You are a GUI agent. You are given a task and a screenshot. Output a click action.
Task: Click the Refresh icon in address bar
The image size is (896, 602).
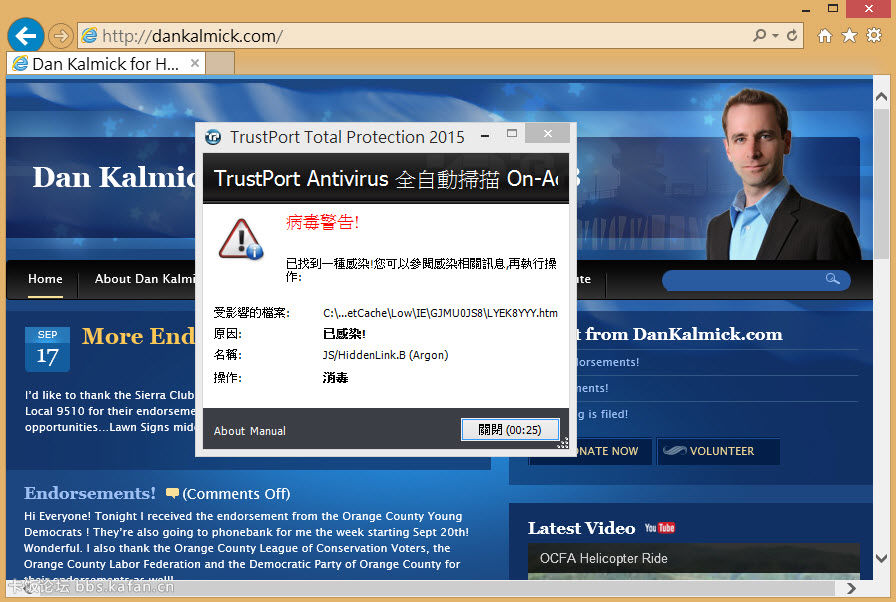[x=793, y=36]
